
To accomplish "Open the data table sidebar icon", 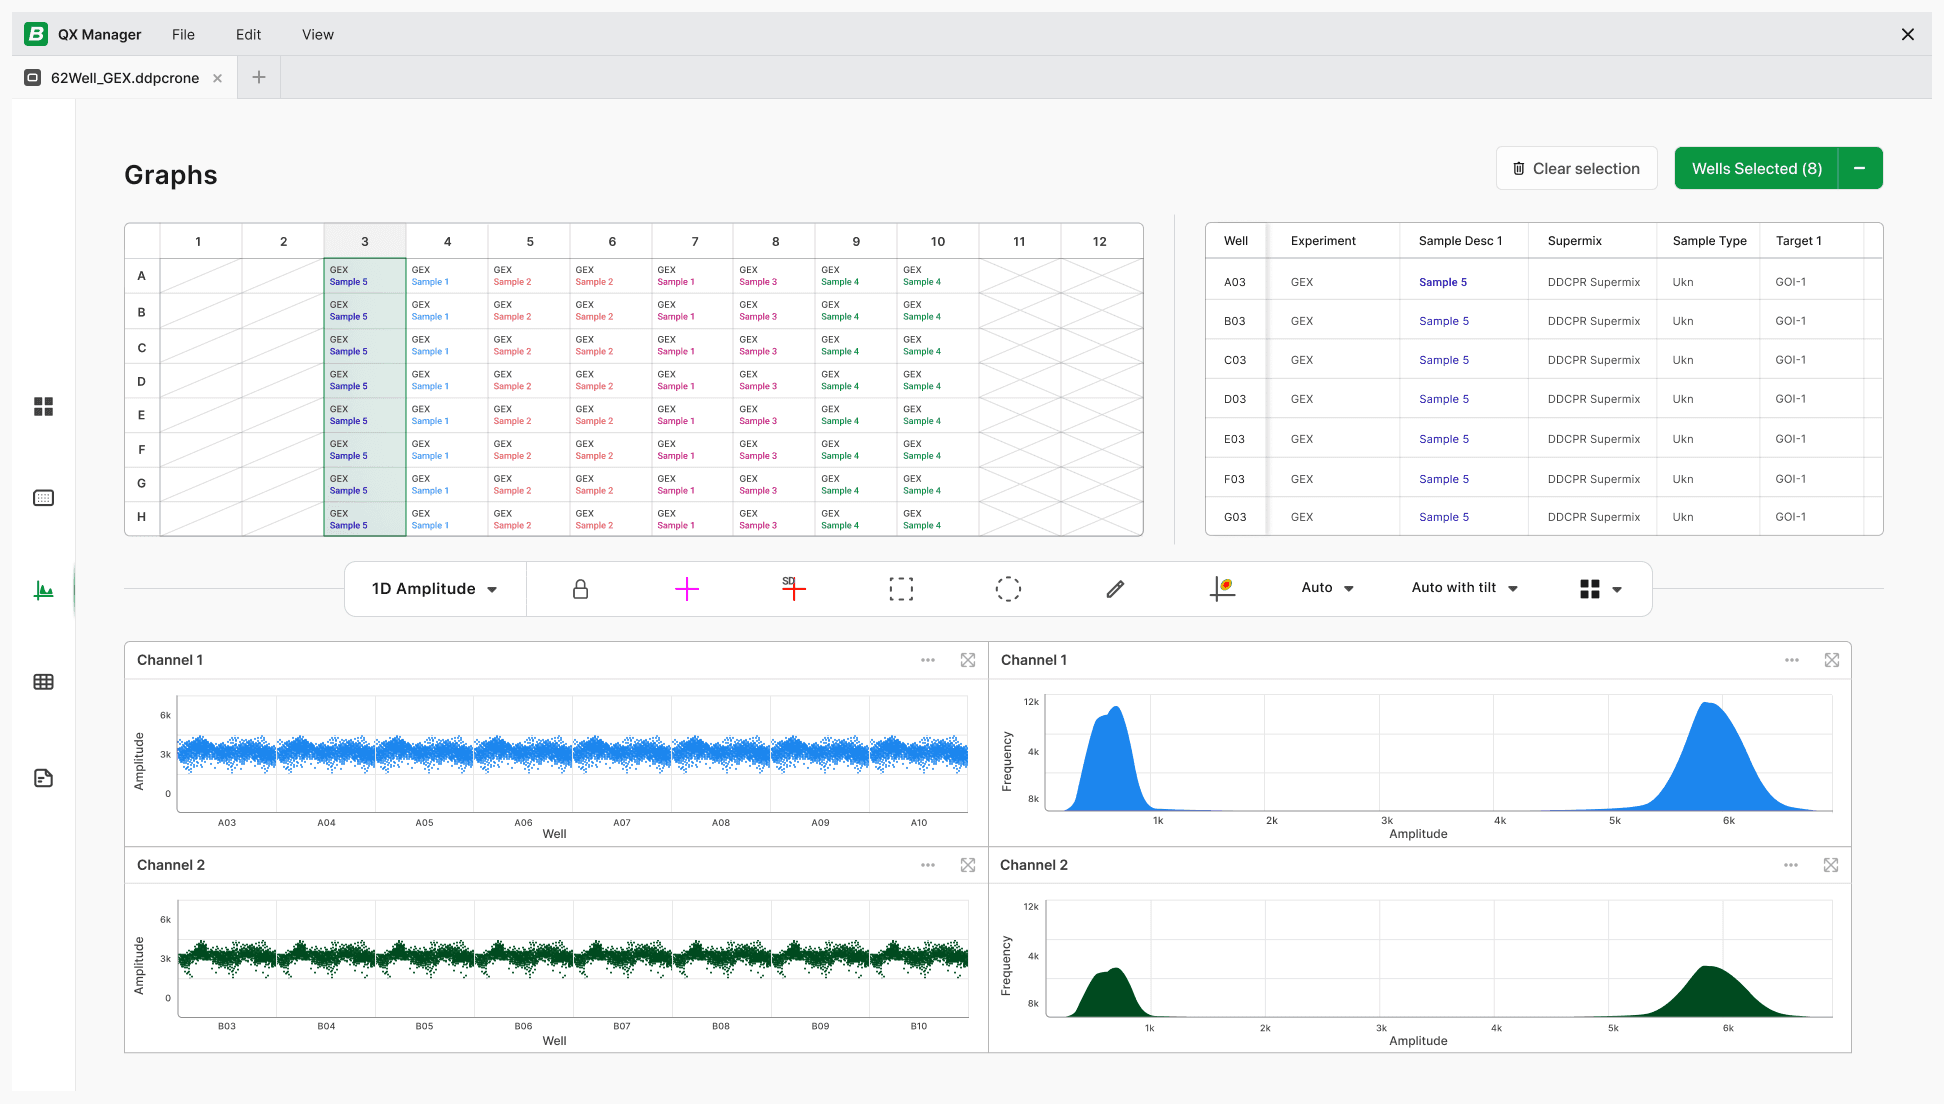I will [43, 682].
